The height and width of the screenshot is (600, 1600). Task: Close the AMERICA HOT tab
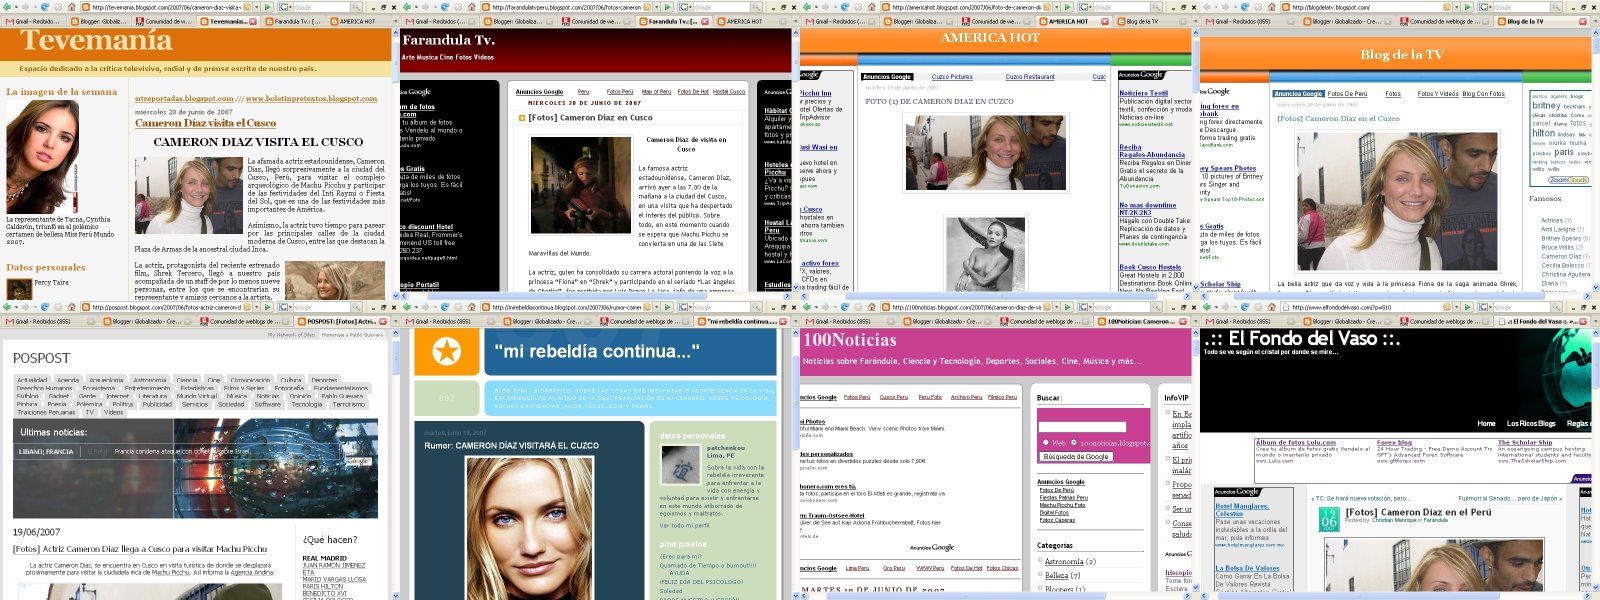point(1105,21)
